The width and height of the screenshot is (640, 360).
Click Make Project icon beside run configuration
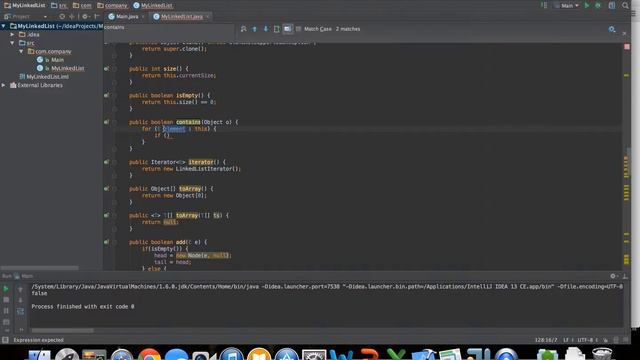tap(544, 5)
